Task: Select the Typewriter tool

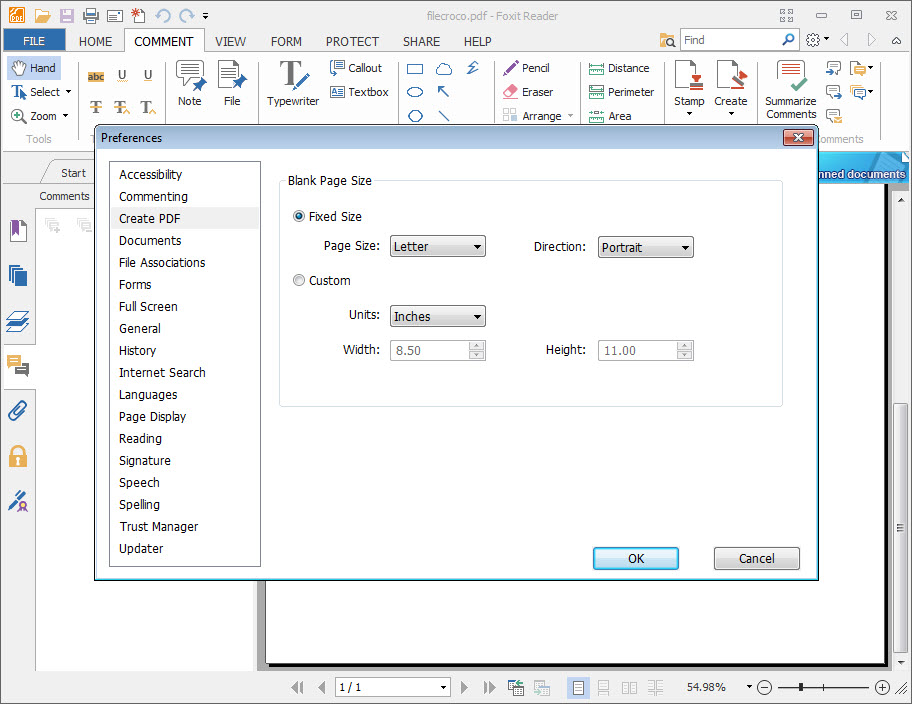Action: pos(292,83)
